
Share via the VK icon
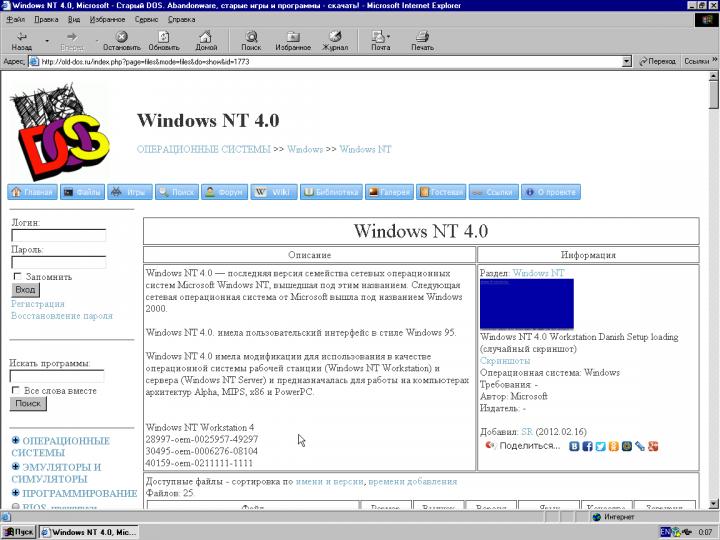click(x=574, y=446)
